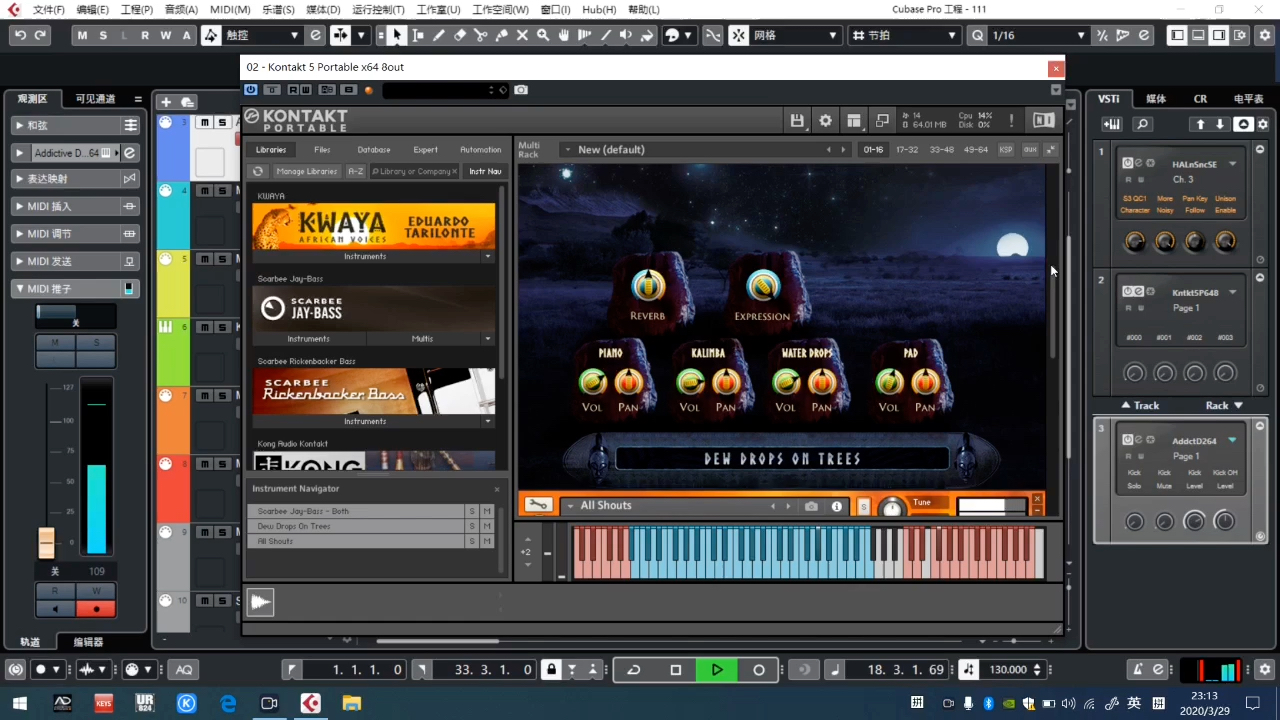1280x720 pixels.
Task: Open quantize preset 1/16 dropdown
Action: point(1038,35)
